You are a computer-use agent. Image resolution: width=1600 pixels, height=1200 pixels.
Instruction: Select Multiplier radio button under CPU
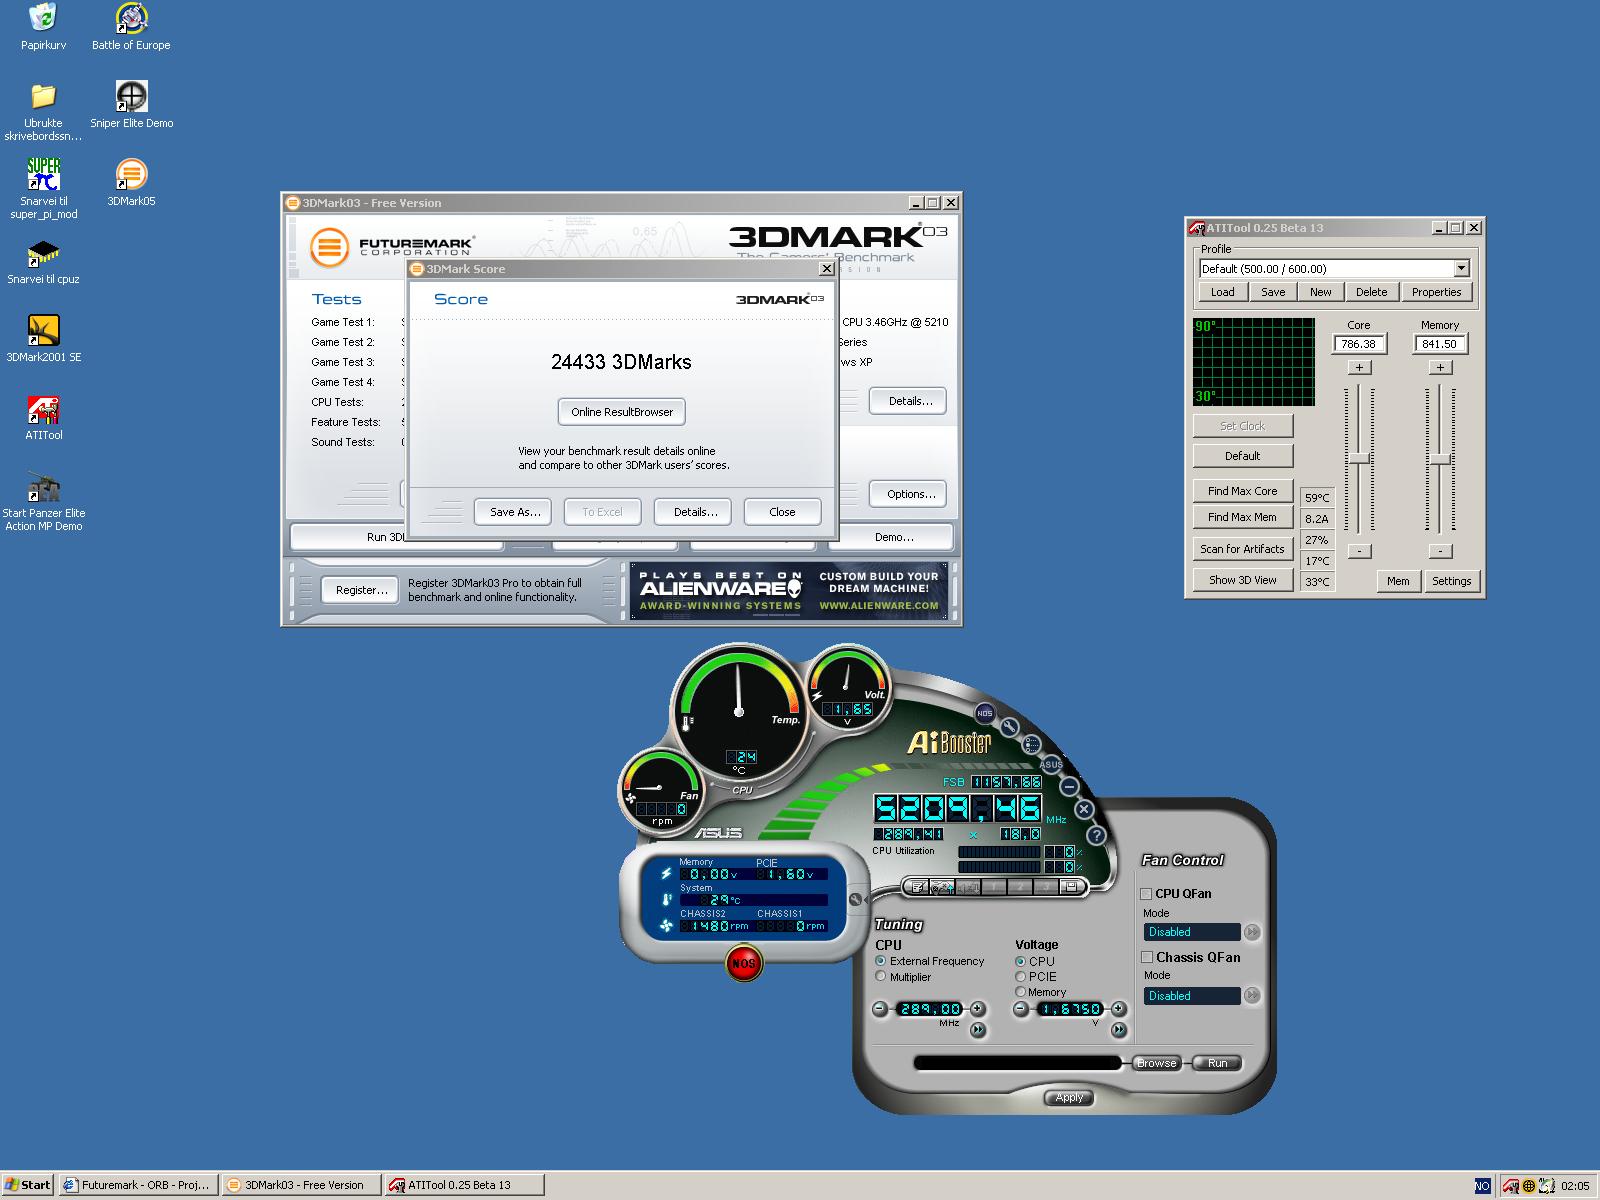[881, 977]
